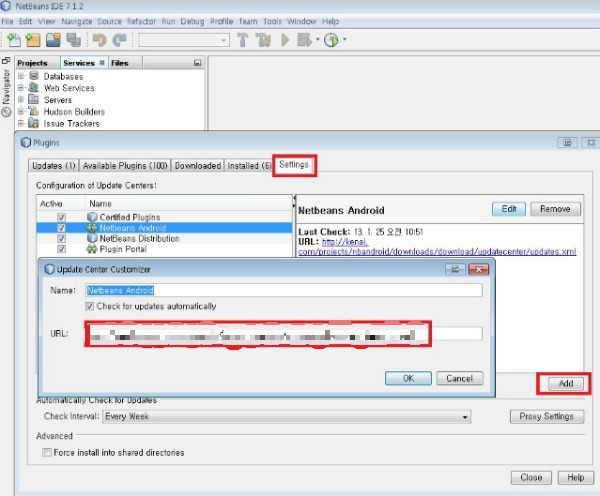
Task: Open the File menu
Action: pos(7,21)
